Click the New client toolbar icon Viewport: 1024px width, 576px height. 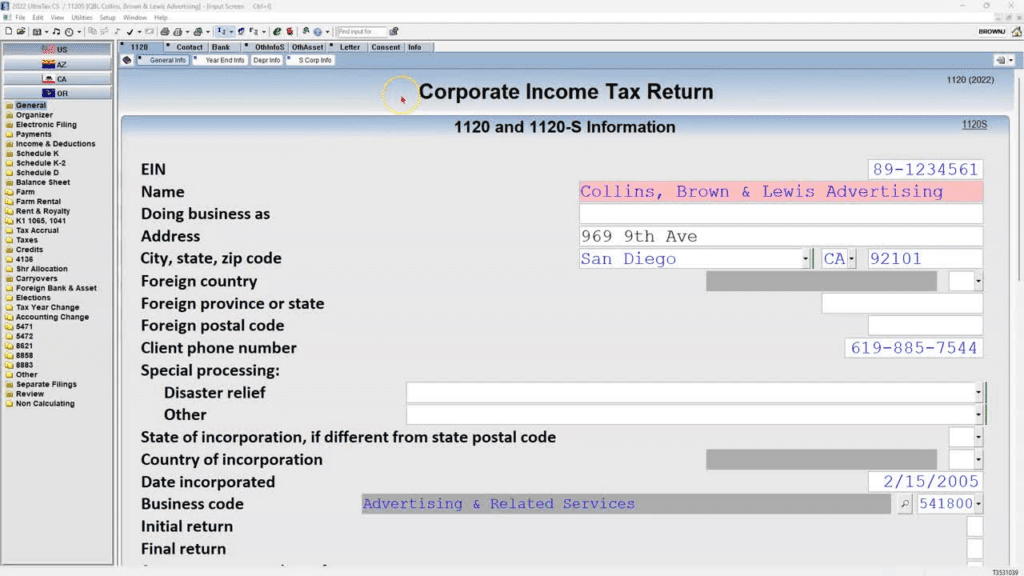(x=8, y=31)
